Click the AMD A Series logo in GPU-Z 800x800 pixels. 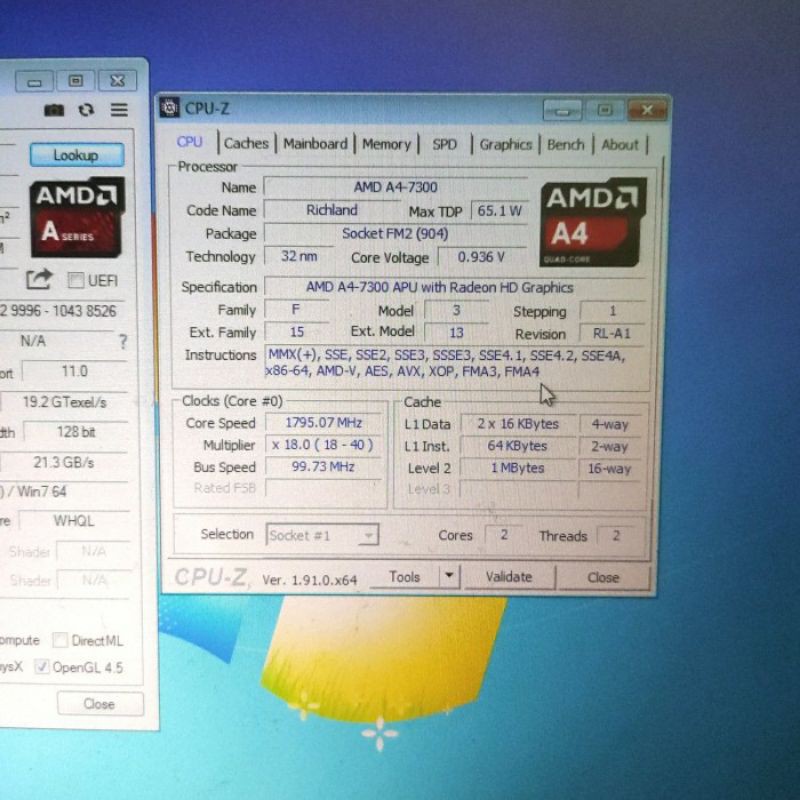pos(77,217)
